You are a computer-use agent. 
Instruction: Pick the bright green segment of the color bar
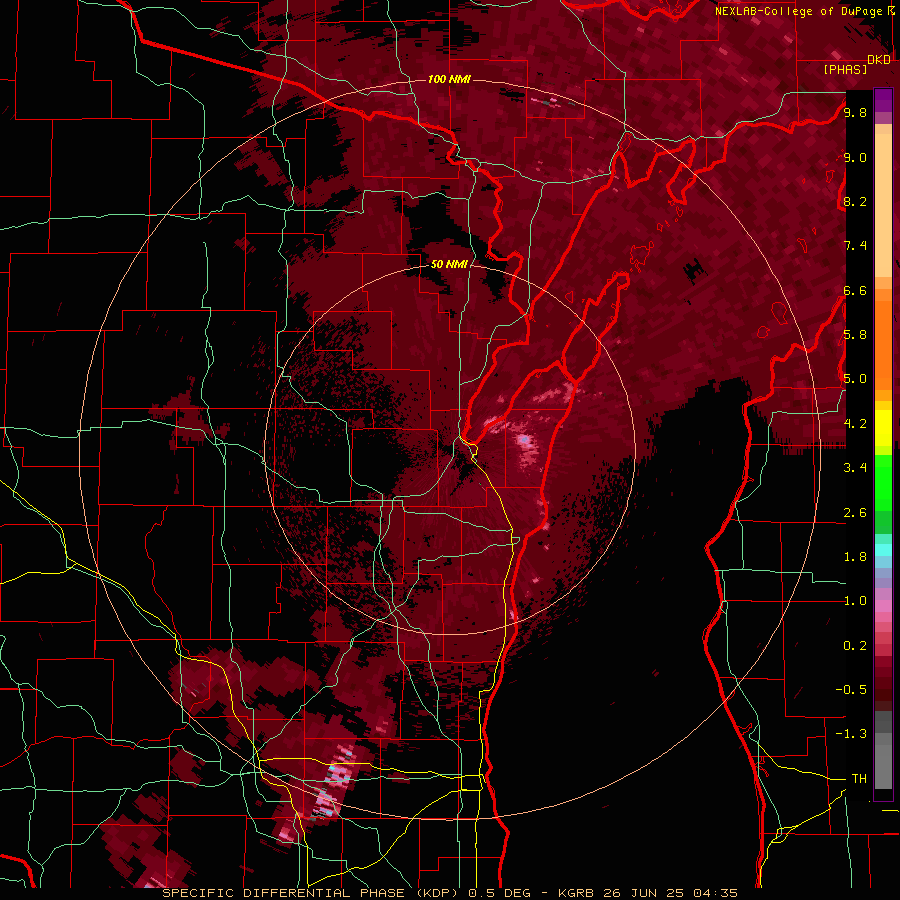pyautogui.click(x=883, y=484)
